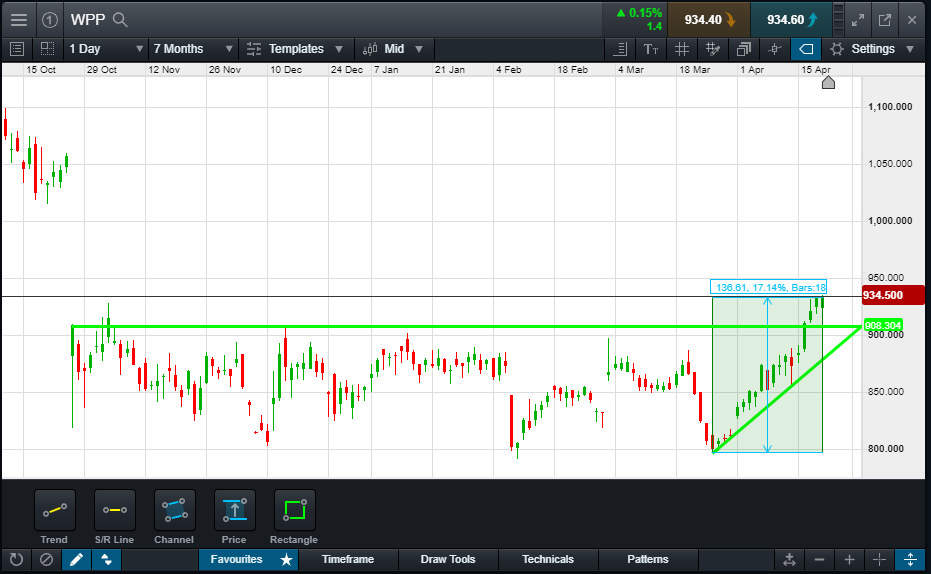This screenshot has width=931, height=574.
Task: Toggle the highlighted vertical-arrows scale button
Action: point(910,559)
